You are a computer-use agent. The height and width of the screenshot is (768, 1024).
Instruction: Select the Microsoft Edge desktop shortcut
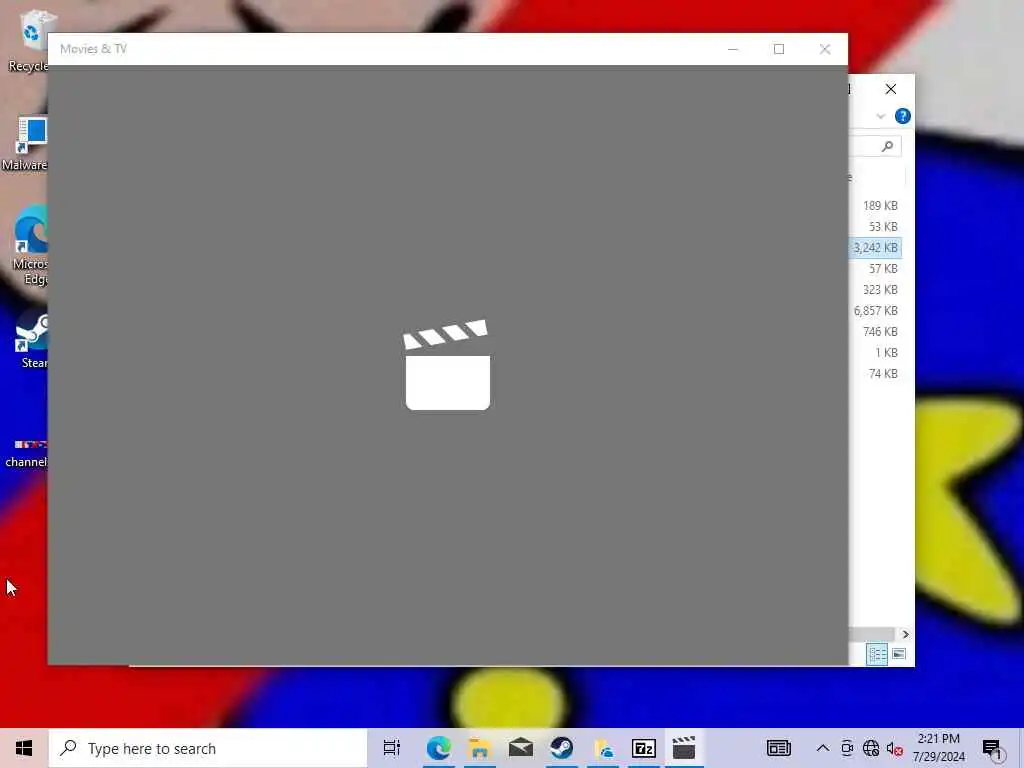(x=29, y=245)
